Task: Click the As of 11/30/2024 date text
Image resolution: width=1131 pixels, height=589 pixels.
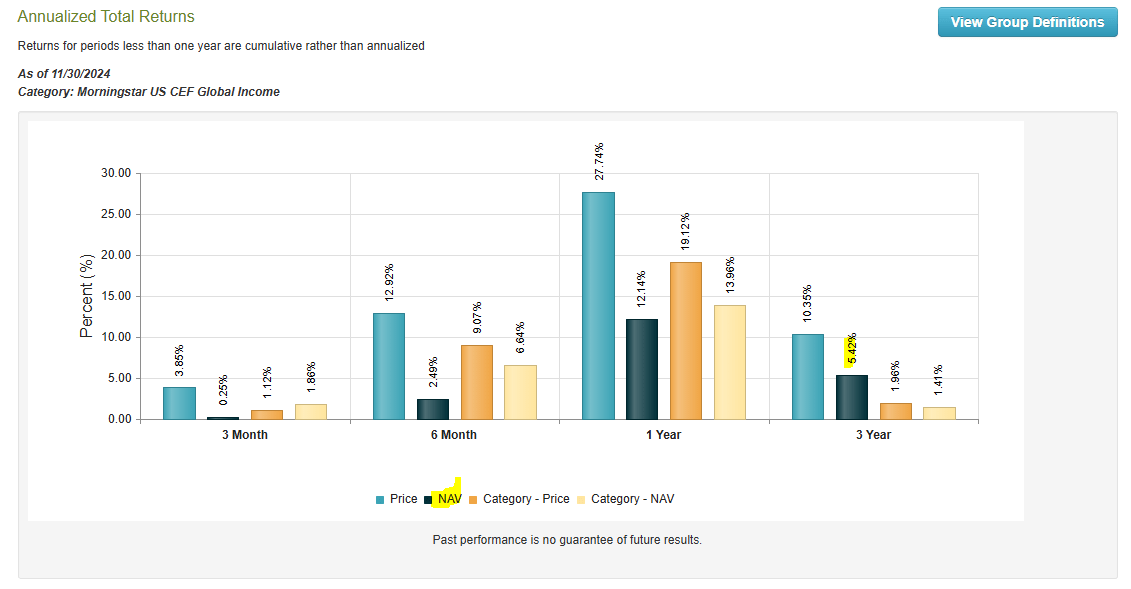Action: point(63,74)
